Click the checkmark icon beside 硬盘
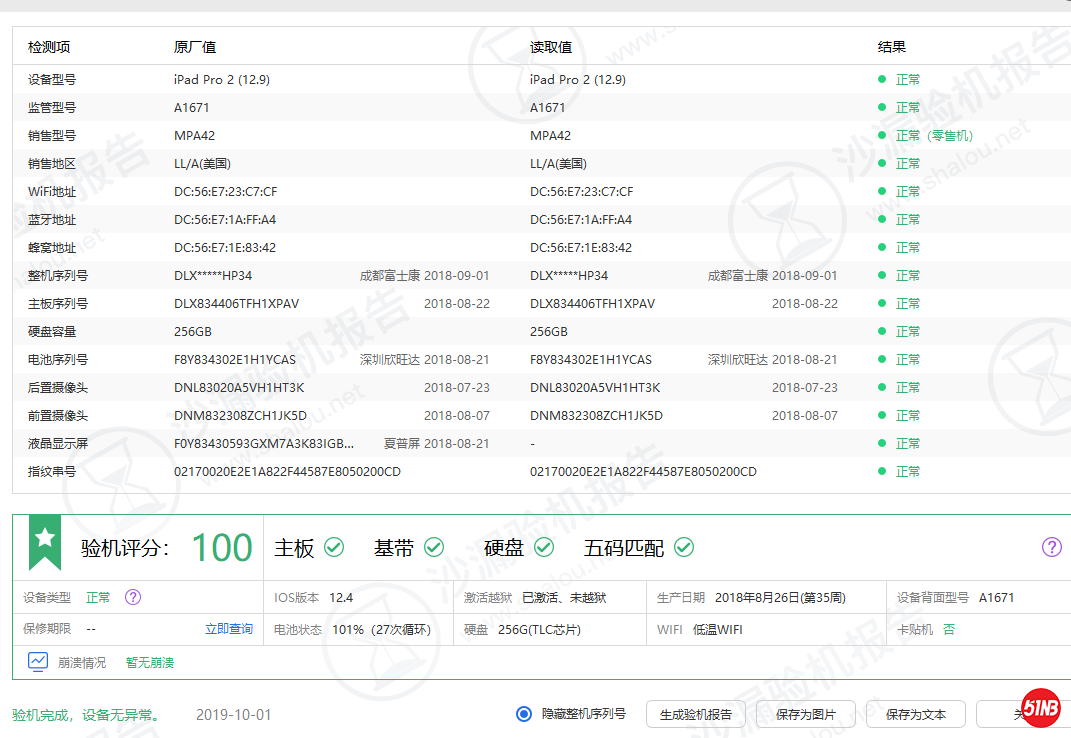 point(543,547)
